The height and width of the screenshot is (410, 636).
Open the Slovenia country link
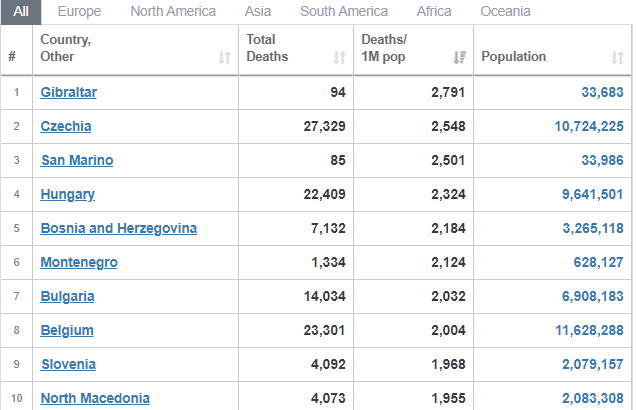(x=69, y=365)
